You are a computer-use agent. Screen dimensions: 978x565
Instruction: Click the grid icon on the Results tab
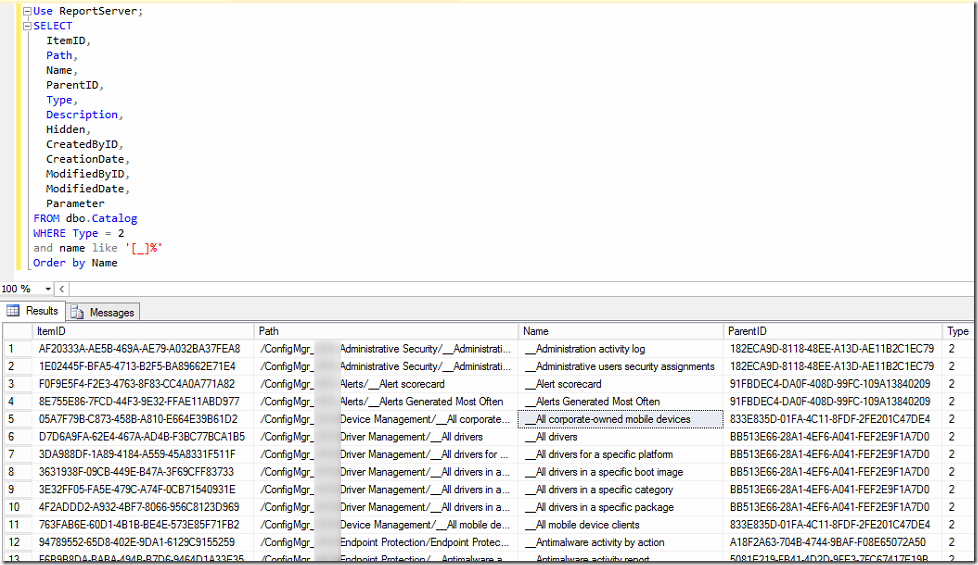point(14,311)
